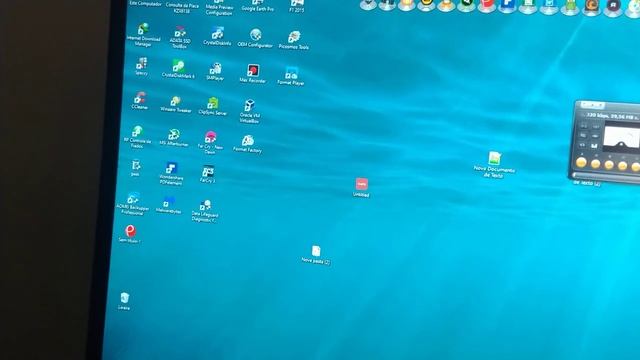Open CCleaner from the desktop
640x360 pixels.
[x=140, y=98]
